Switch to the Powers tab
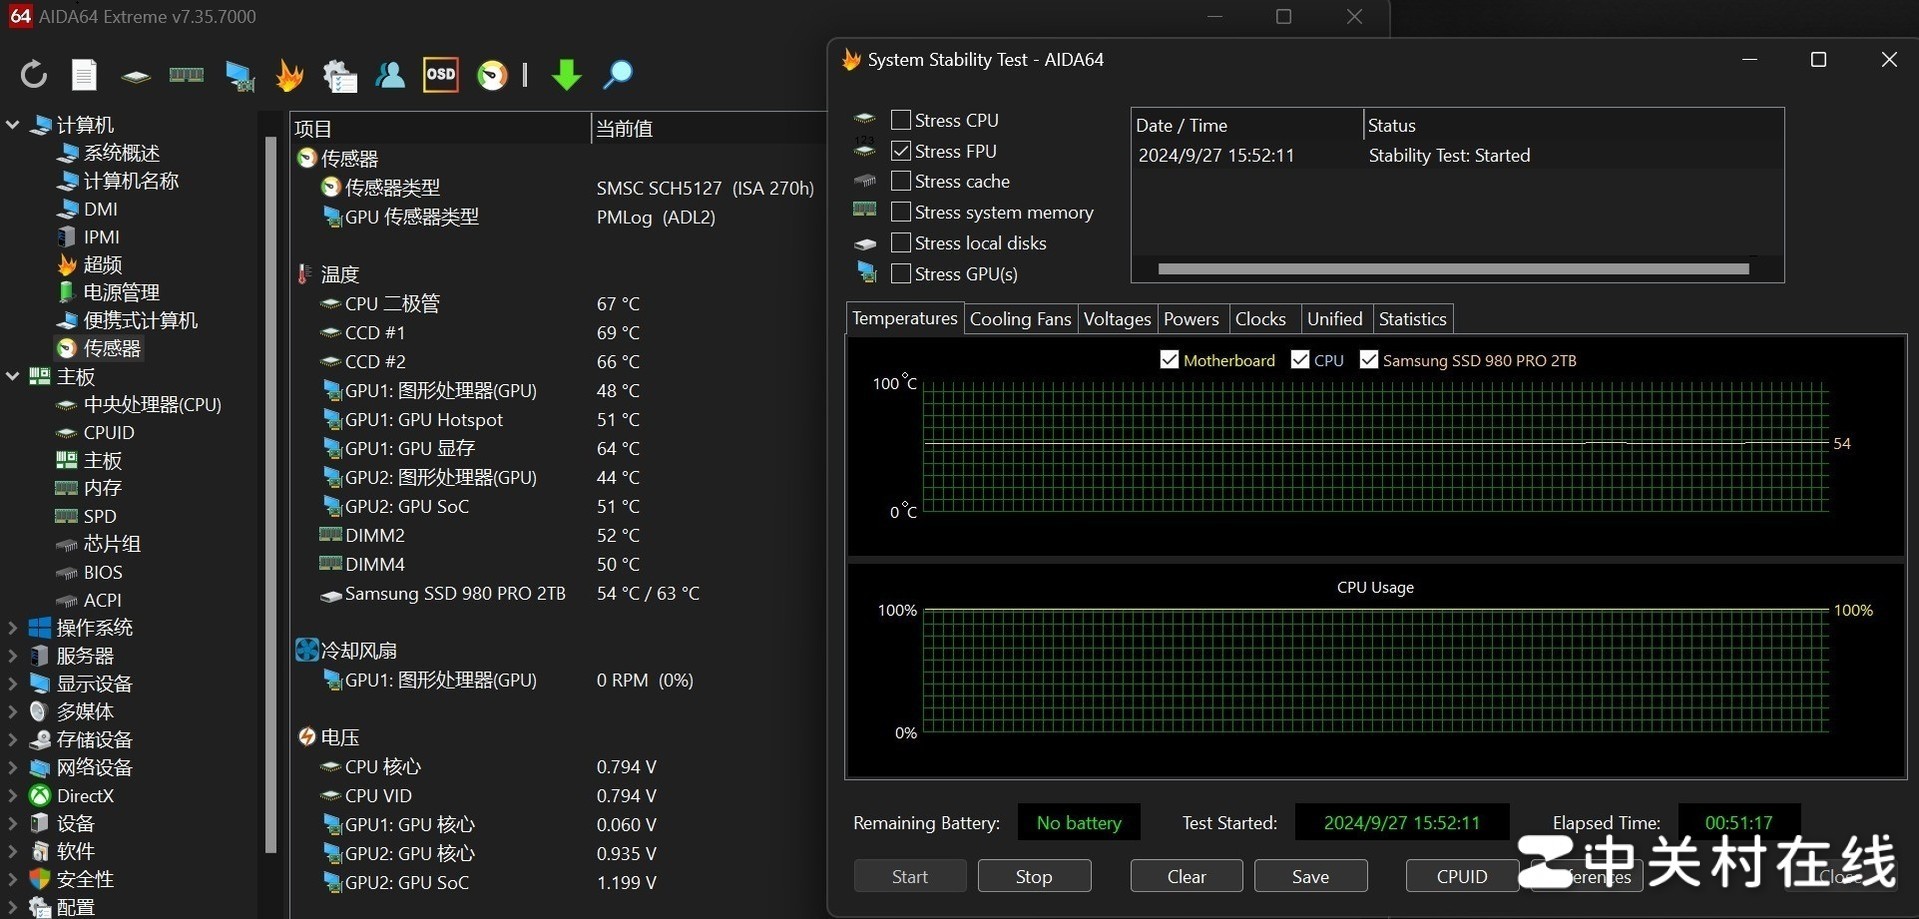 pos(1191,319)
